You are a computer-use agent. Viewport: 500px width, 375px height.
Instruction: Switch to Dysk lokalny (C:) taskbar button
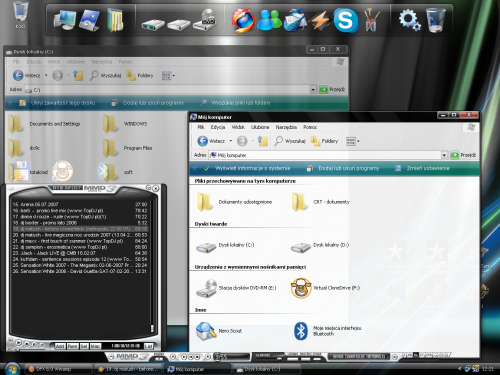point(265,369)
